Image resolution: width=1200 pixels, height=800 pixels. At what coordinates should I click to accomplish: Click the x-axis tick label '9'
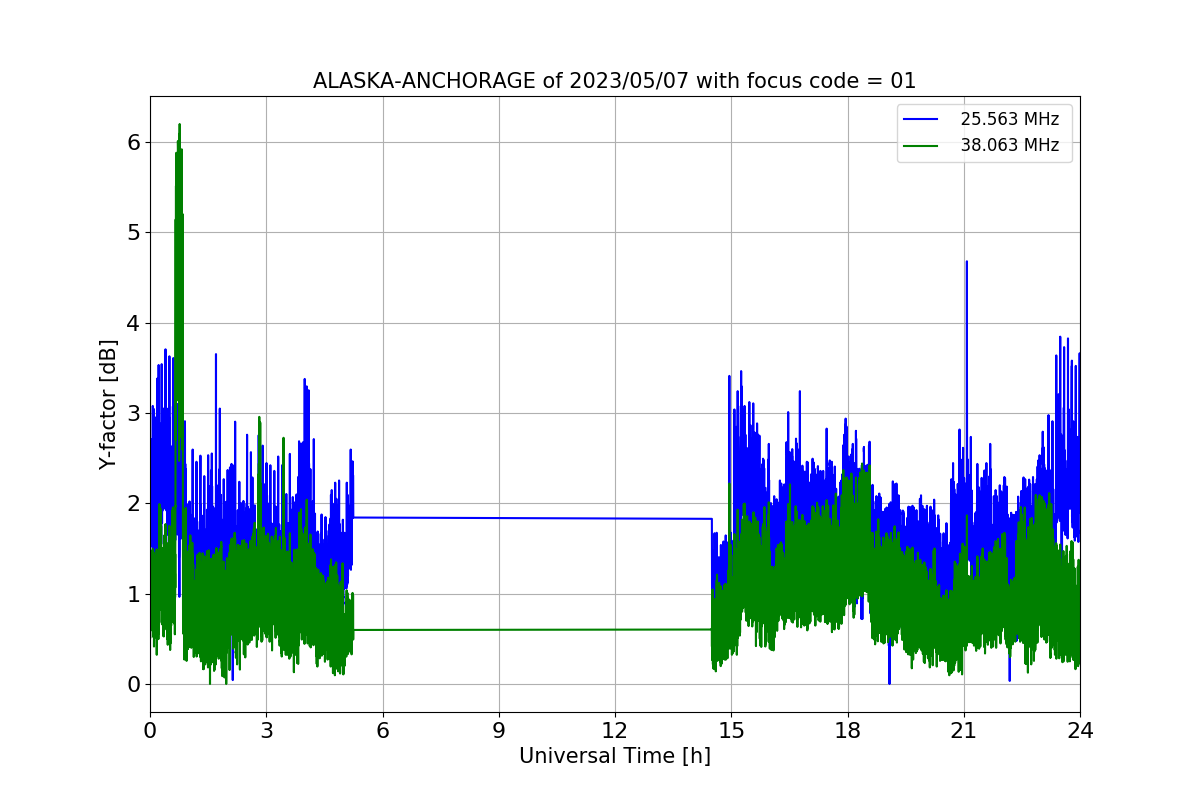click(x=499, y=730)
